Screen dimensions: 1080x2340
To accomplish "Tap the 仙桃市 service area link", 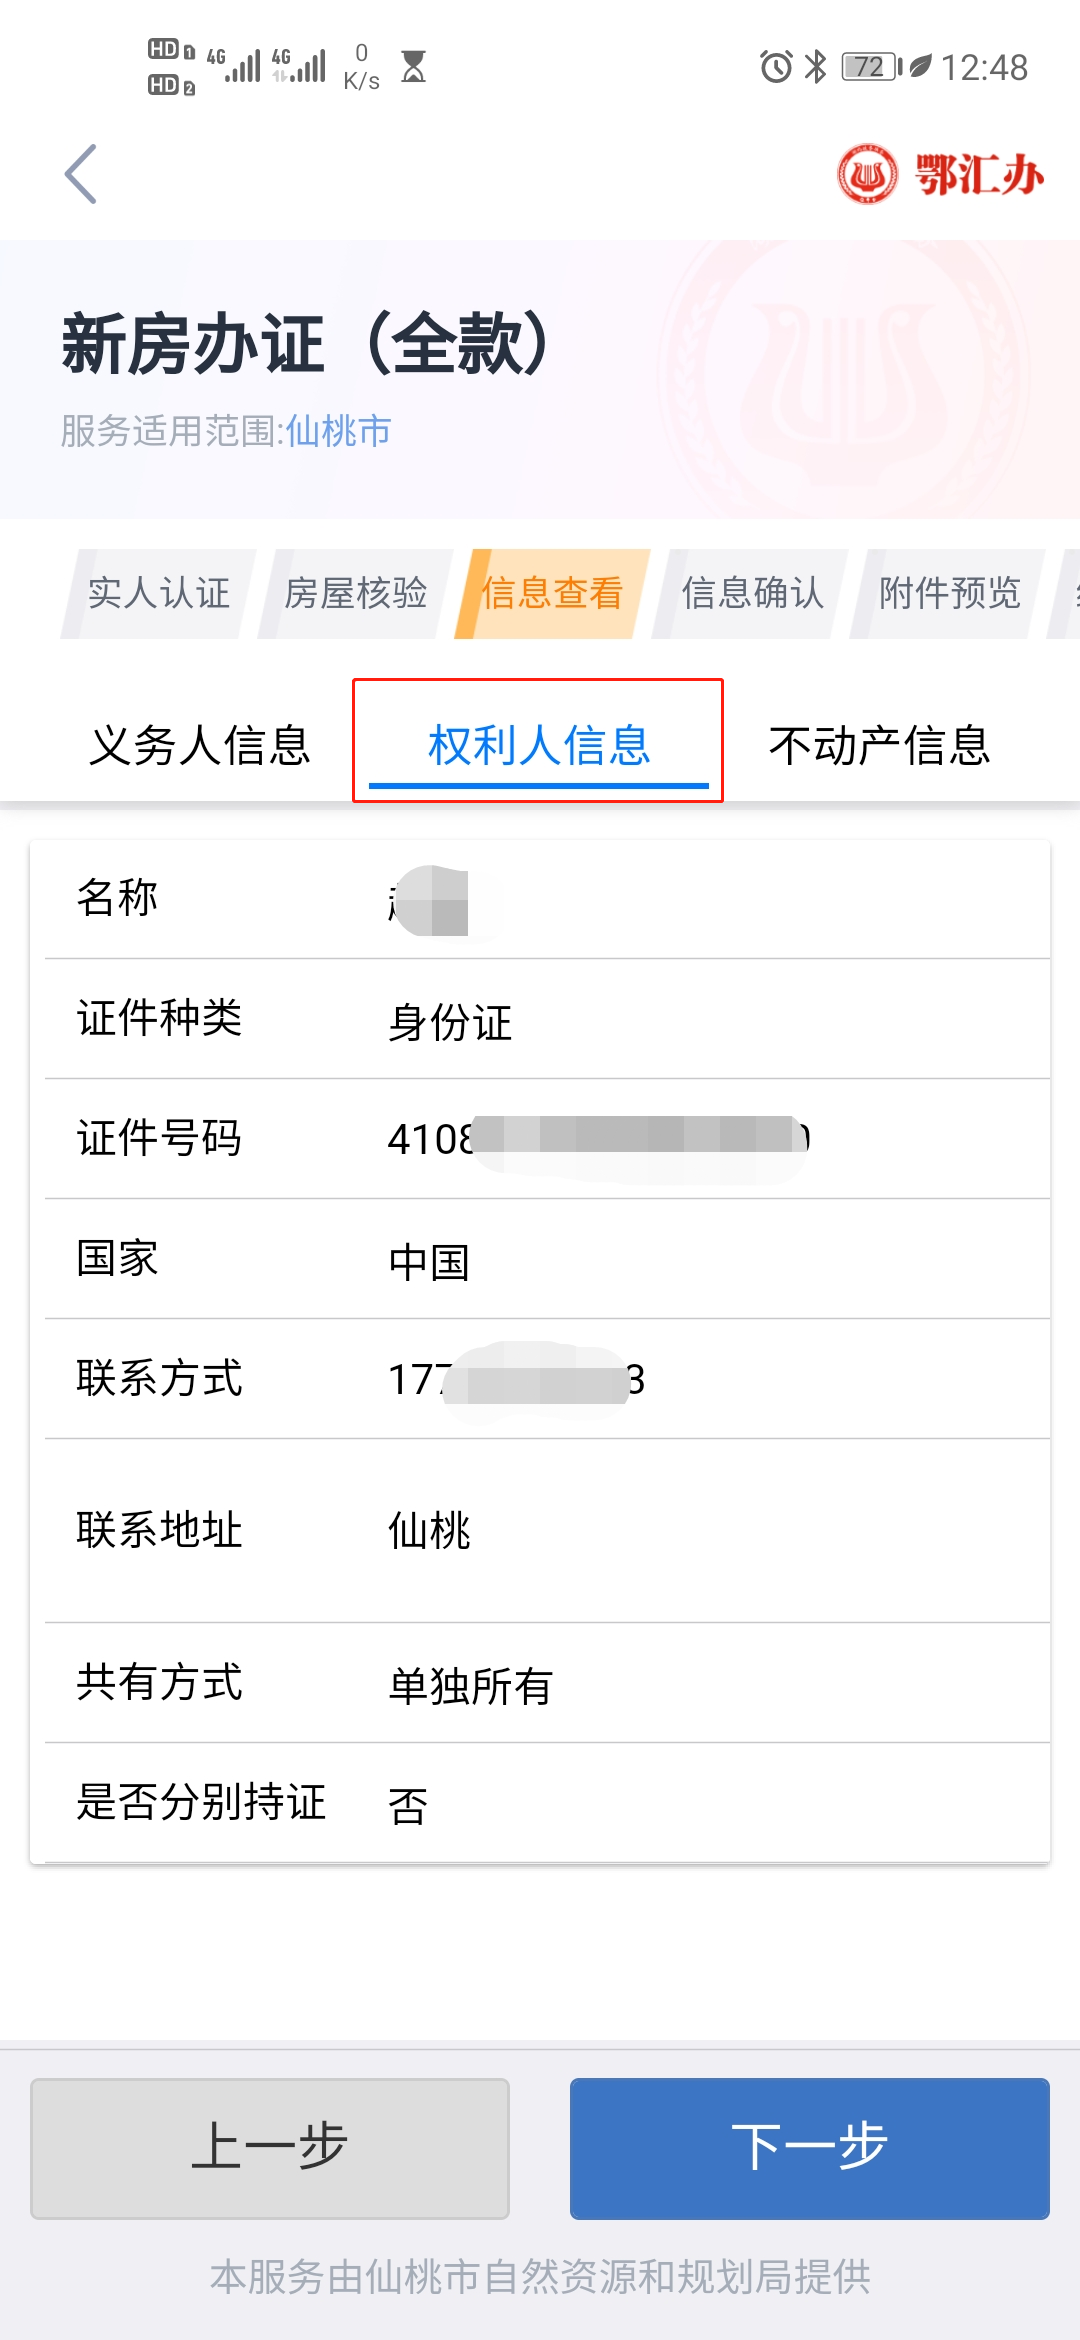I will pyautogui.click(x=338, y=431).
